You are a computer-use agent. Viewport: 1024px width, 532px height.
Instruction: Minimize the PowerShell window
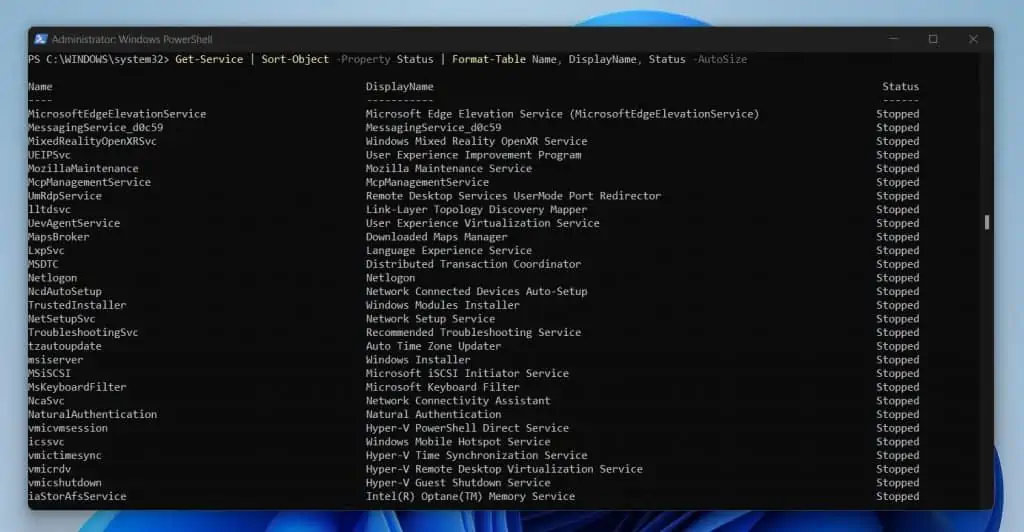[893, 39]
